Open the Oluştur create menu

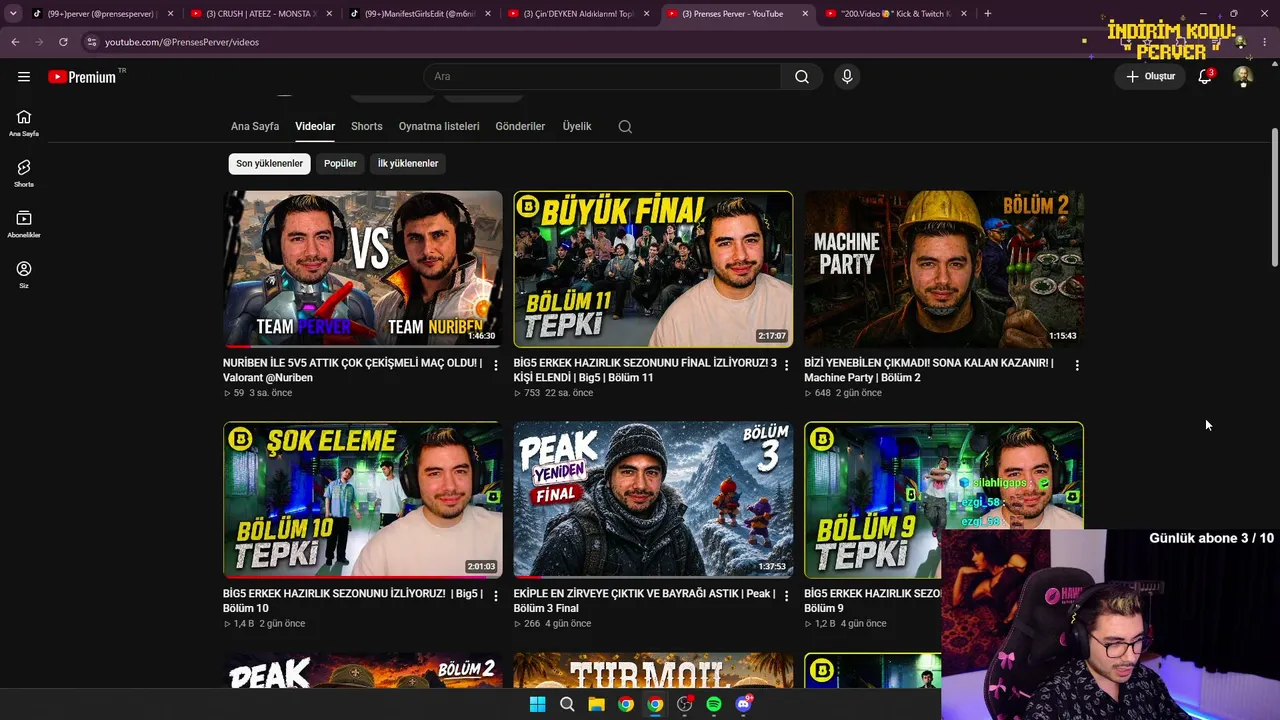coord(1151,76)
